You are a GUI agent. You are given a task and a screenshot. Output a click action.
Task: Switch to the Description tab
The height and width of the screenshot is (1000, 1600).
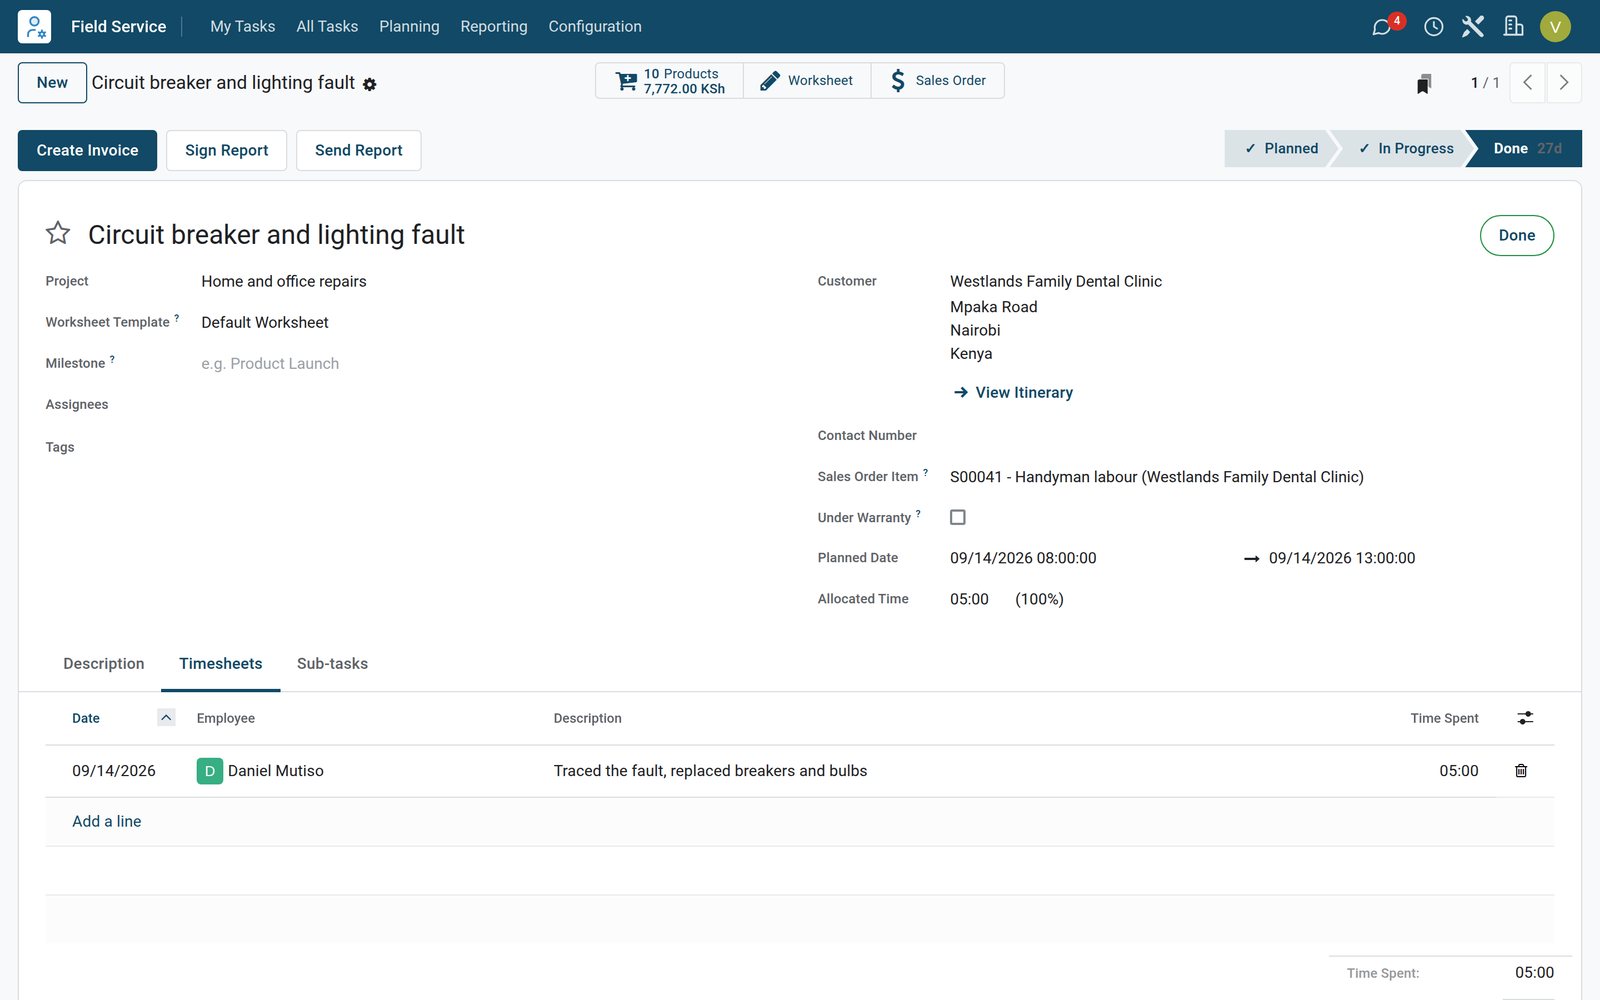click(104, 664)
